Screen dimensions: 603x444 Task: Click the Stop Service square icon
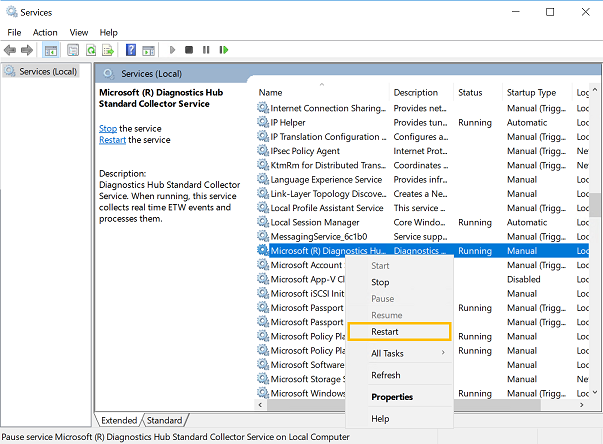tap(189, 50)
